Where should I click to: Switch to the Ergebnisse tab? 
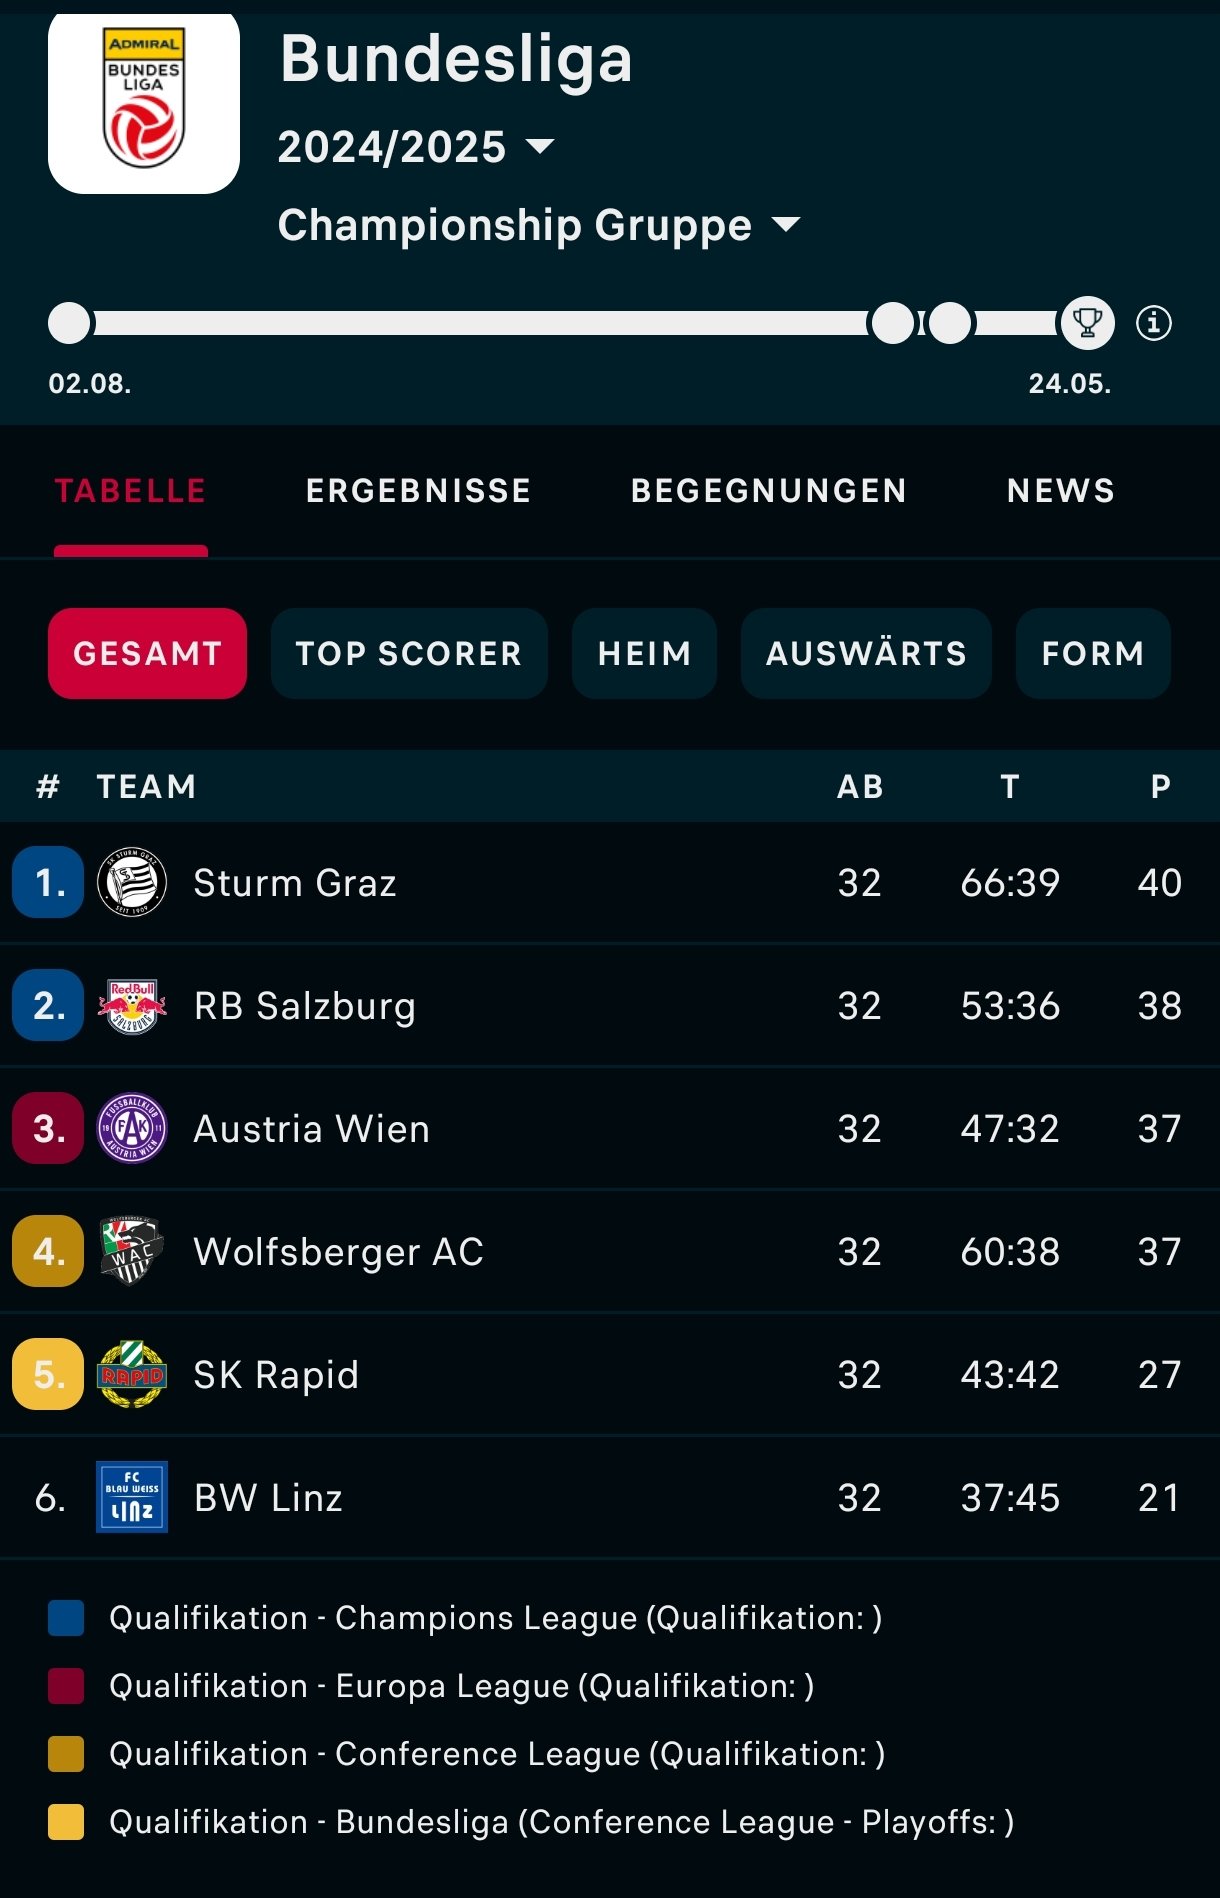point(418,491)
